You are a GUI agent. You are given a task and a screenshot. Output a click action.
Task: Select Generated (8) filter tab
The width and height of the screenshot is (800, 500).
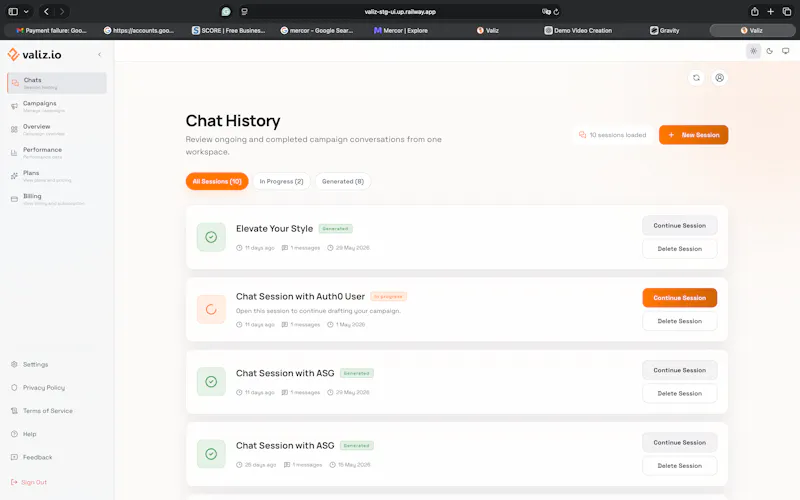click(x=343, y=181)
